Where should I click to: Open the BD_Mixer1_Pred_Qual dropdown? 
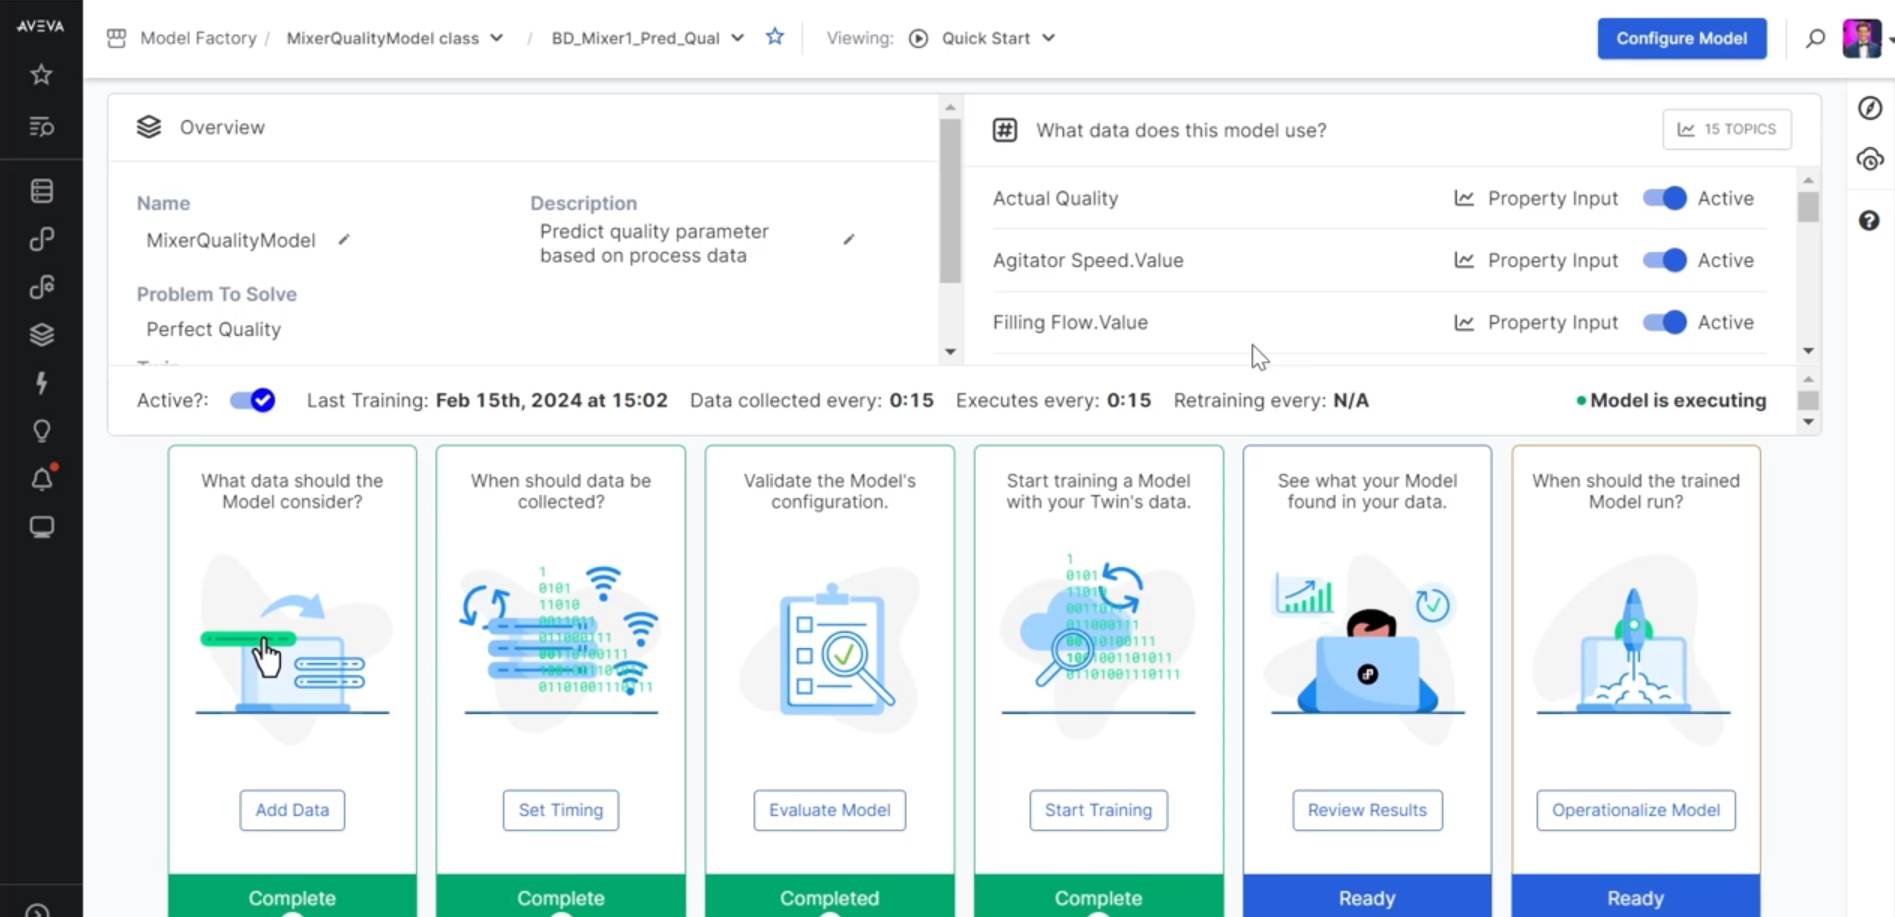737,38
